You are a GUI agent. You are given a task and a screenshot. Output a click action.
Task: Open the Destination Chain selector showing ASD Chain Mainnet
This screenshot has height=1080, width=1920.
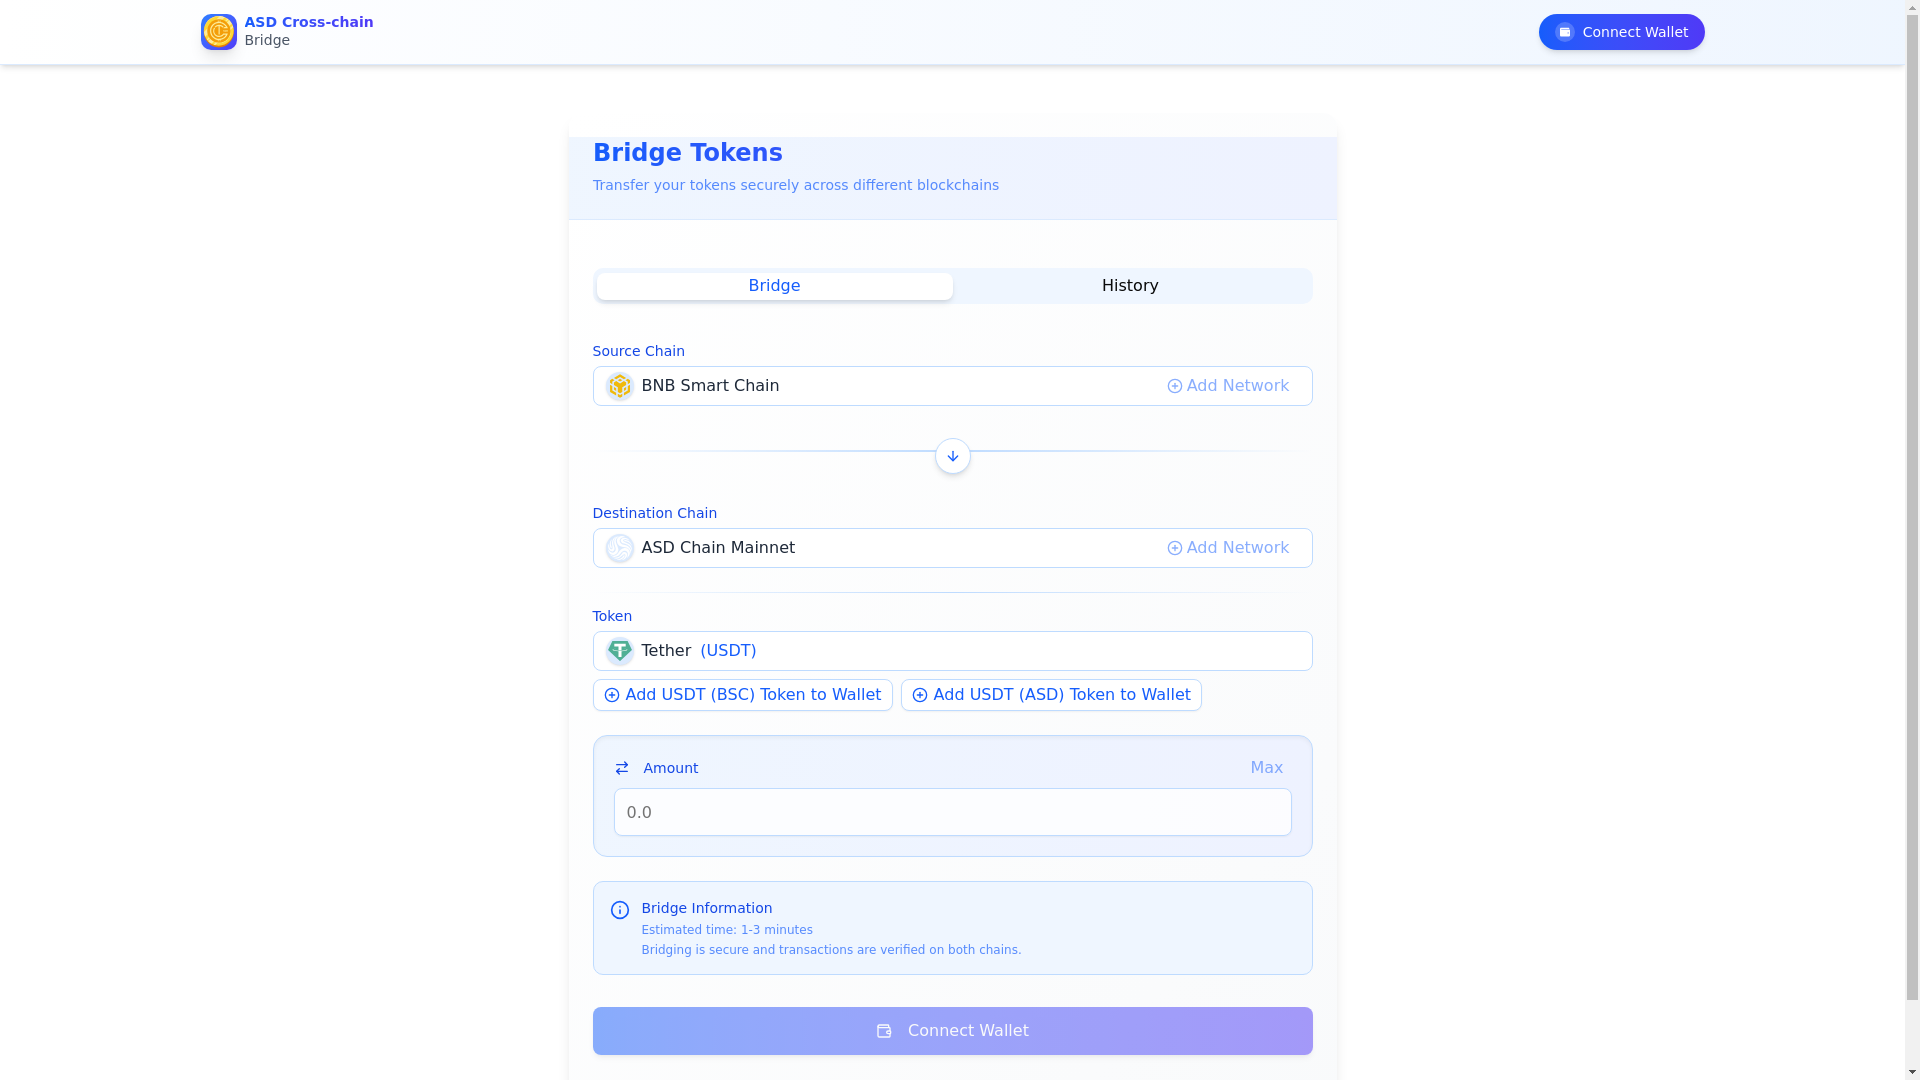coord(953,548)
